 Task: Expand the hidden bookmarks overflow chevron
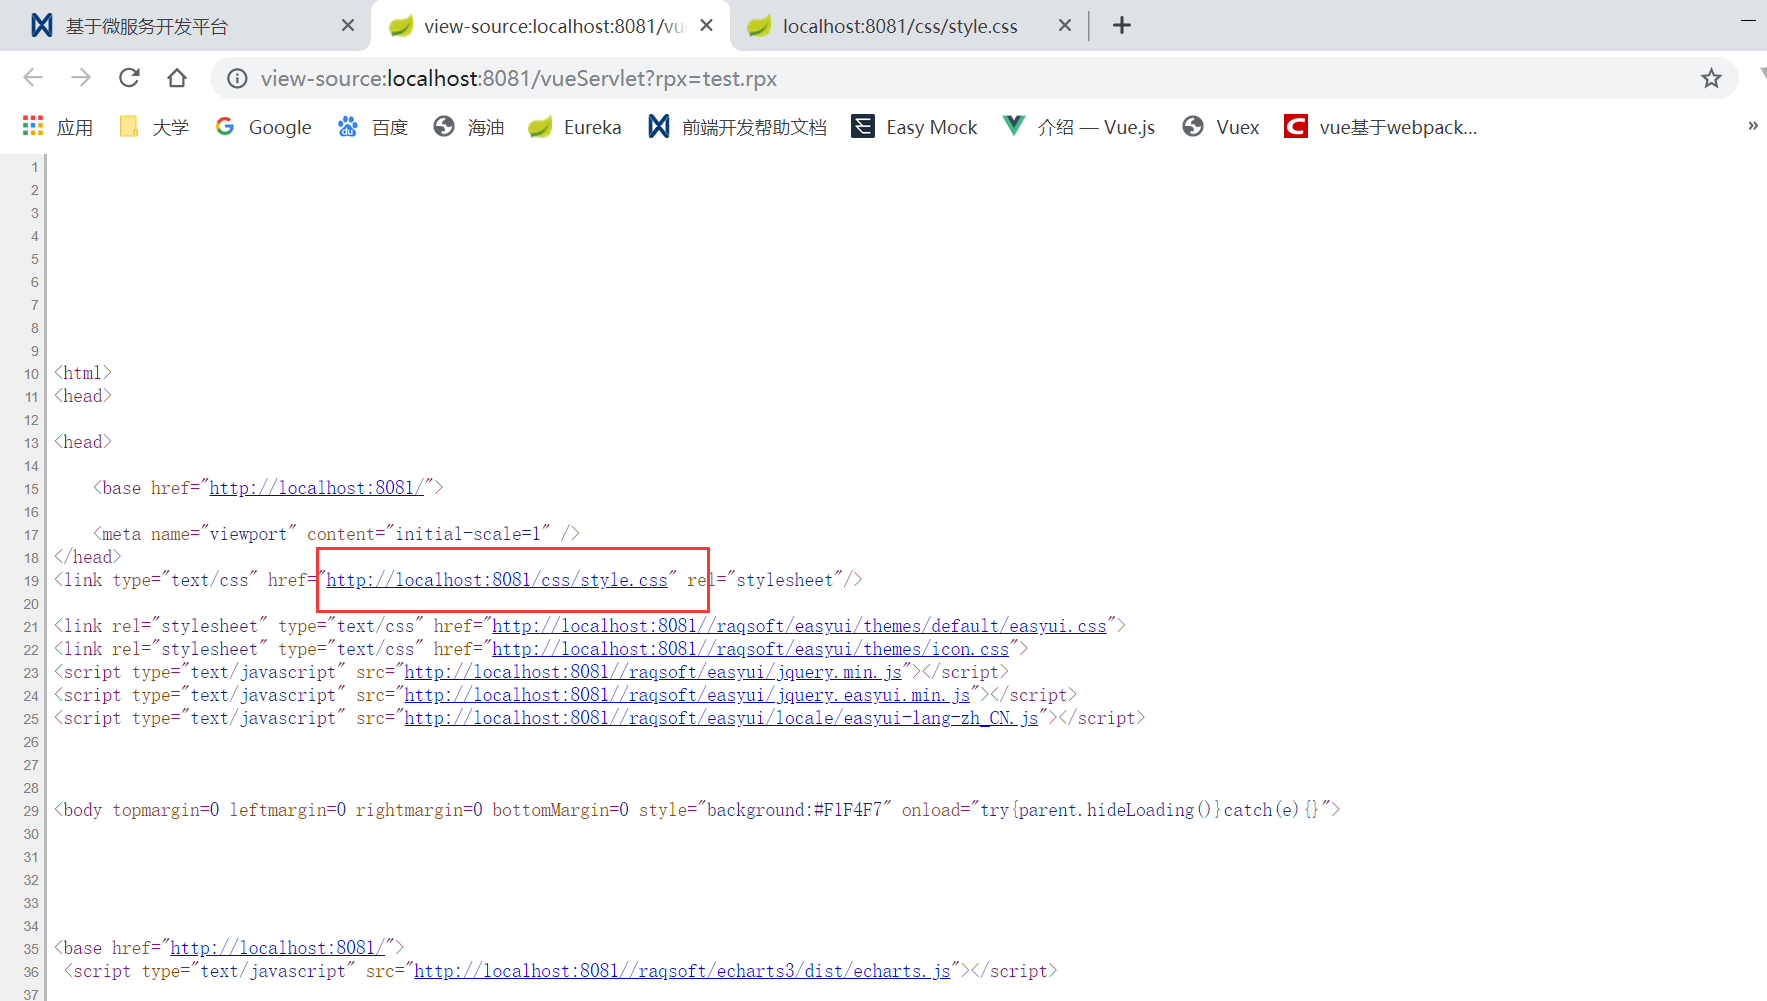(1752, 126)
